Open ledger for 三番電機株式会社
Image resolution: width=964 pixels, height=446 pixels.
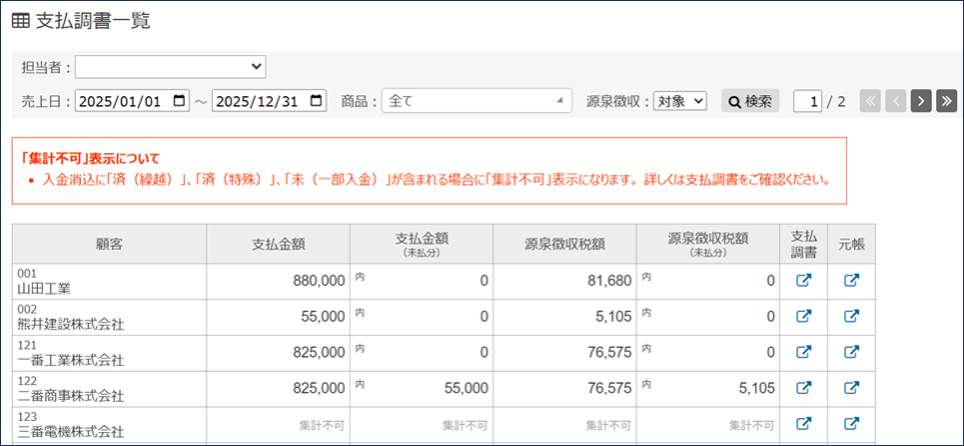(x=851, y=424)
